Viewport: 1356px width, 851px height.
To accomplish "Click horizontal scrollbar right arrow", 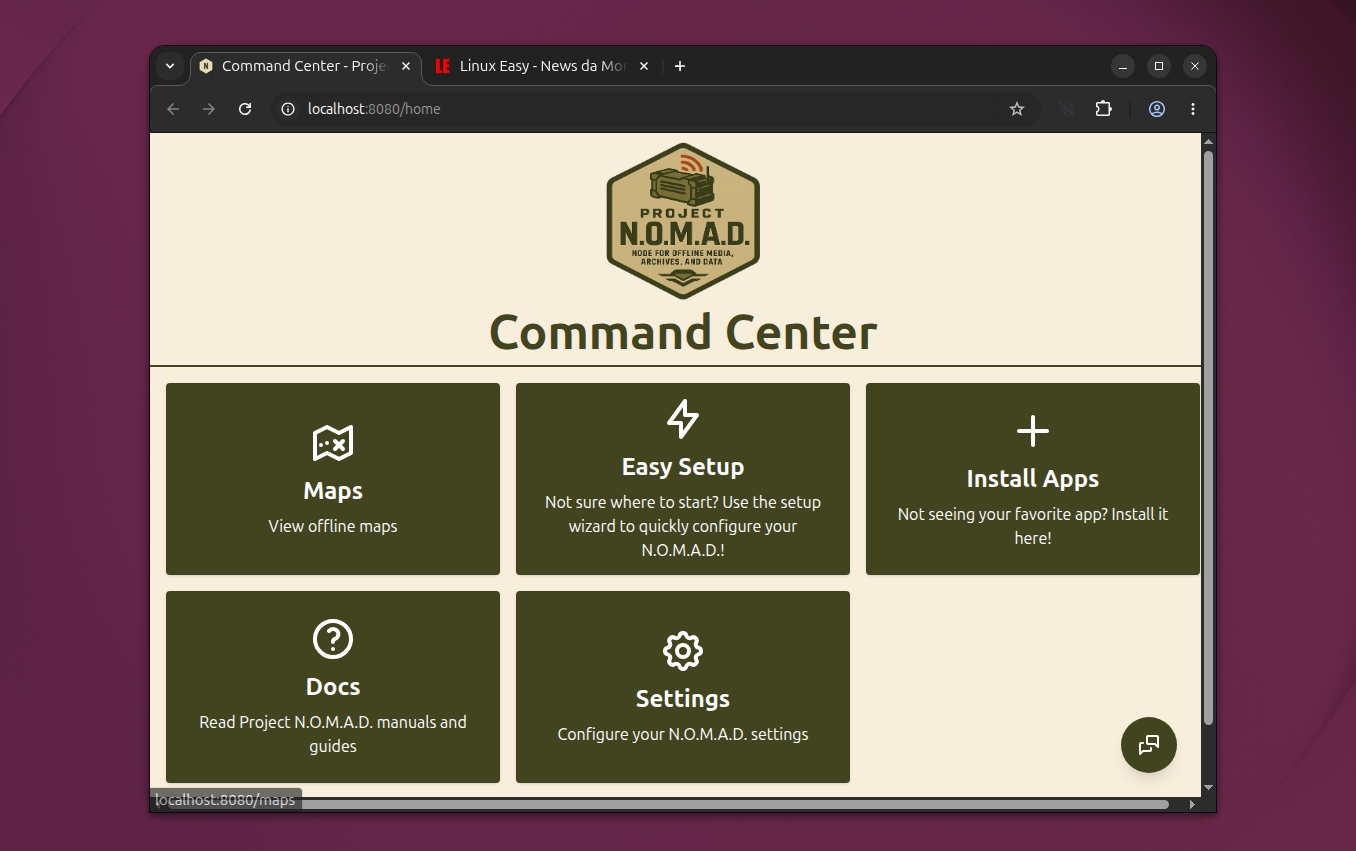I will 1191,804.
